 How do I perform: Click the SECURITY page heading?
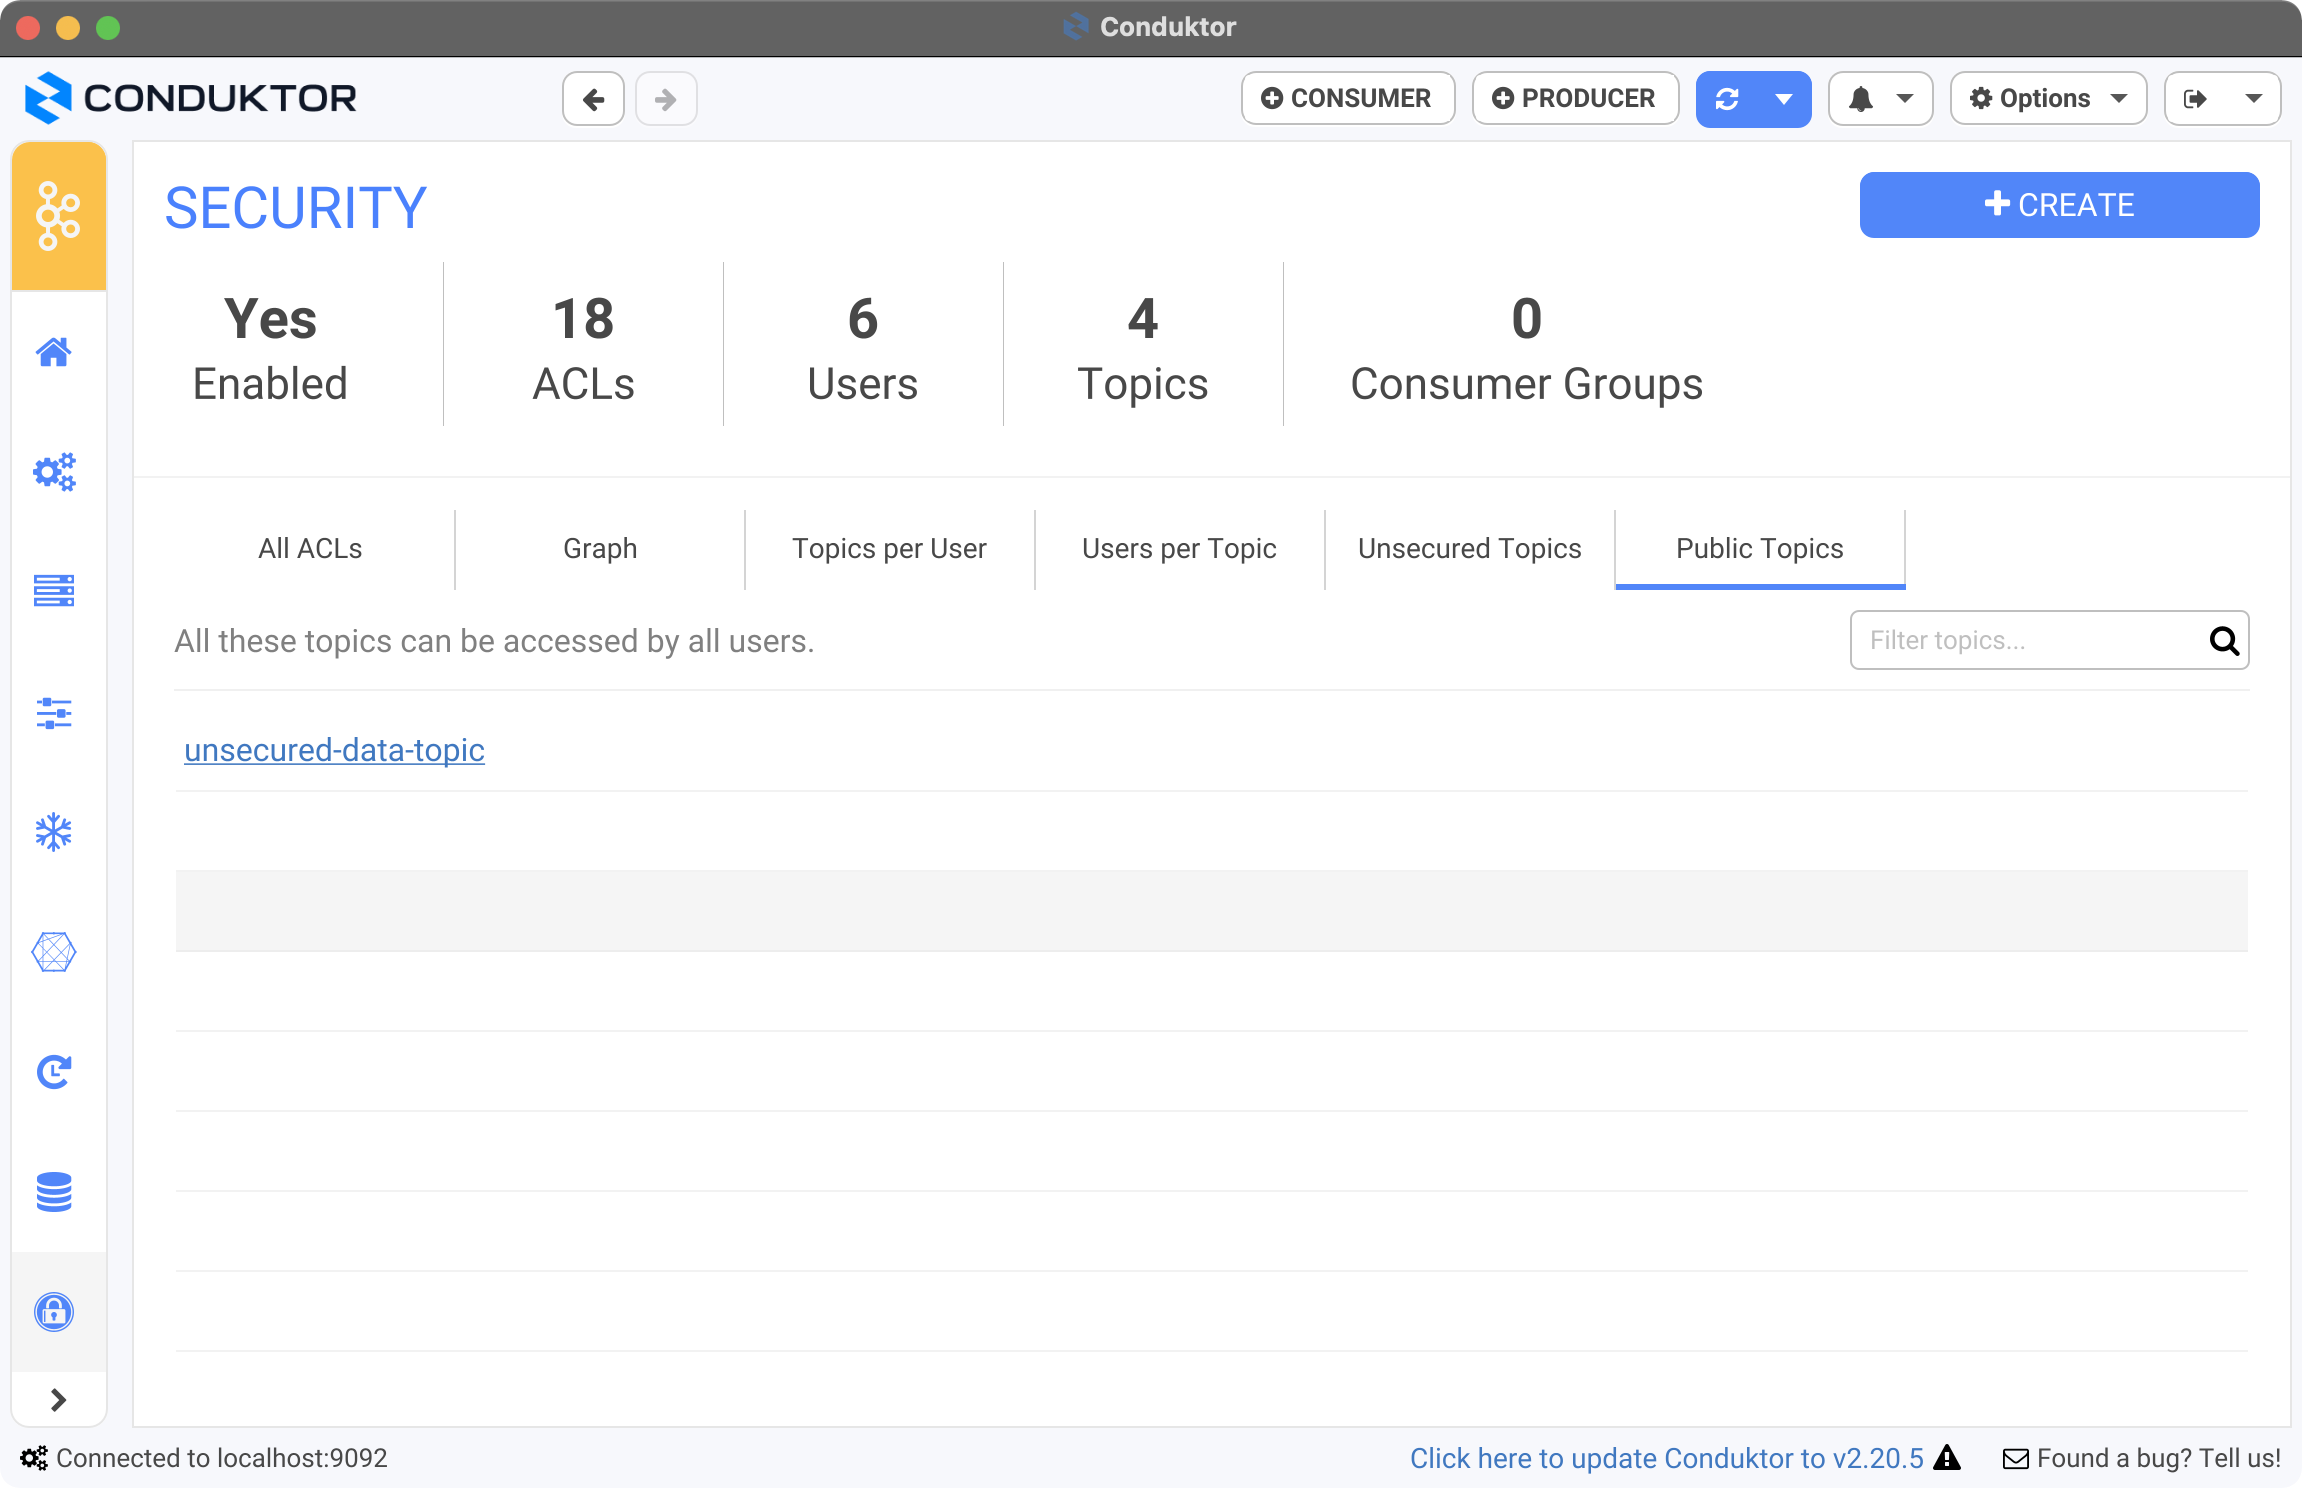296,208
